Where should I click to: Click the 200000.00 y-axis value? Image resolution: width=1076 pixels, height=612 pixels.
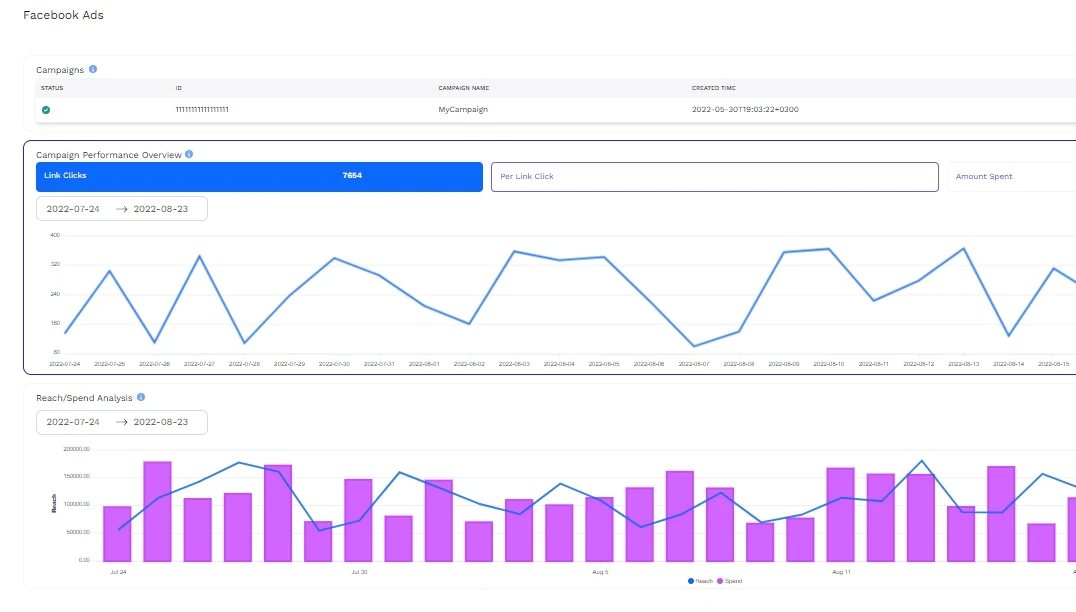(x=76, y=449)
